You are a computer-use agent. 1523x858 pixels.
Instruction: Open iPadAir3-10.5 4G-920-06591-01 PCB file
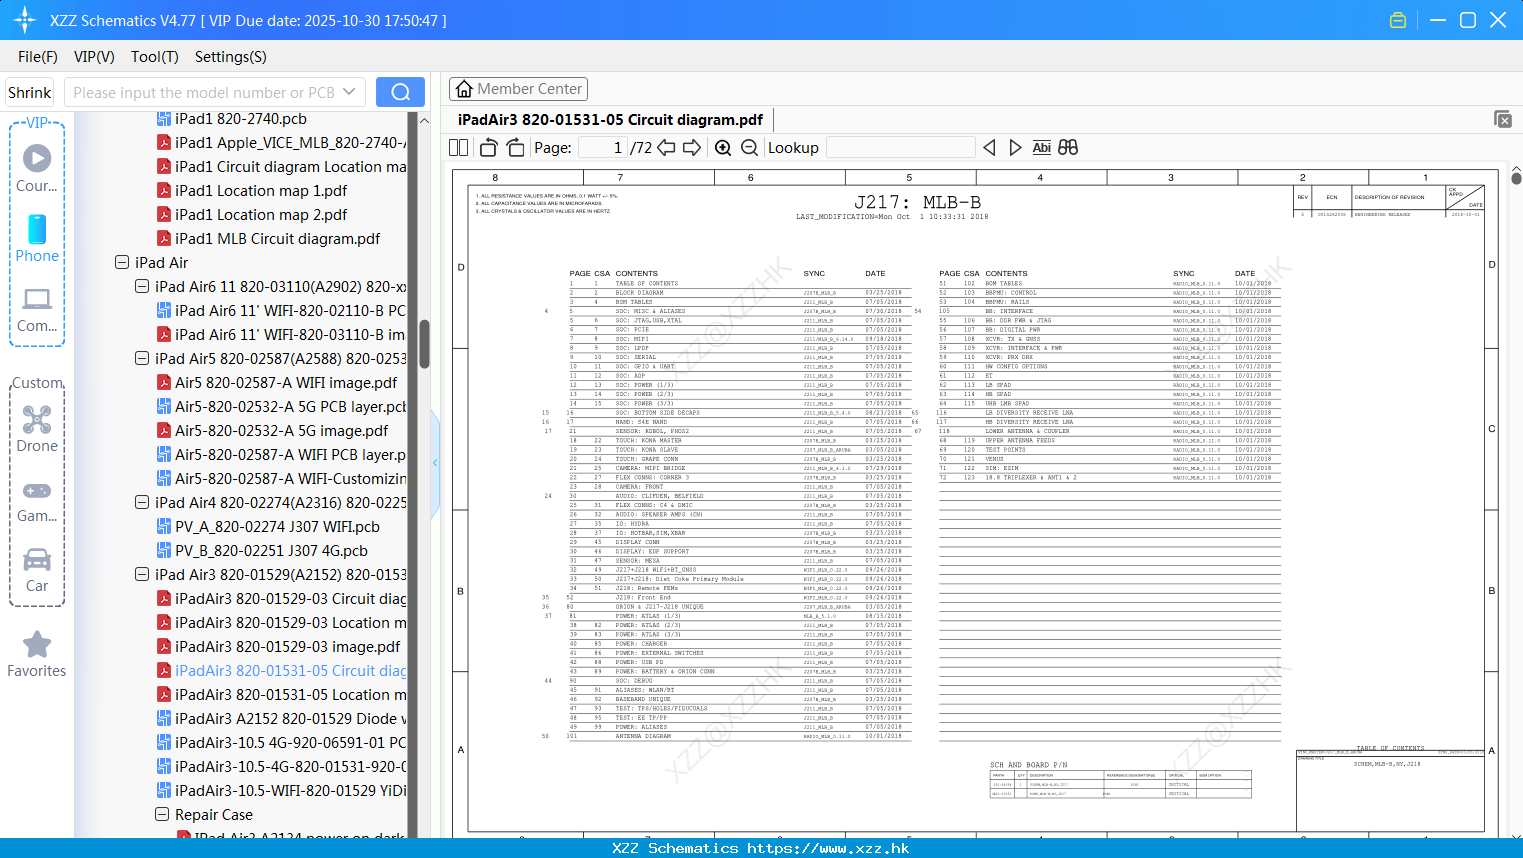(x=281, y=742)
